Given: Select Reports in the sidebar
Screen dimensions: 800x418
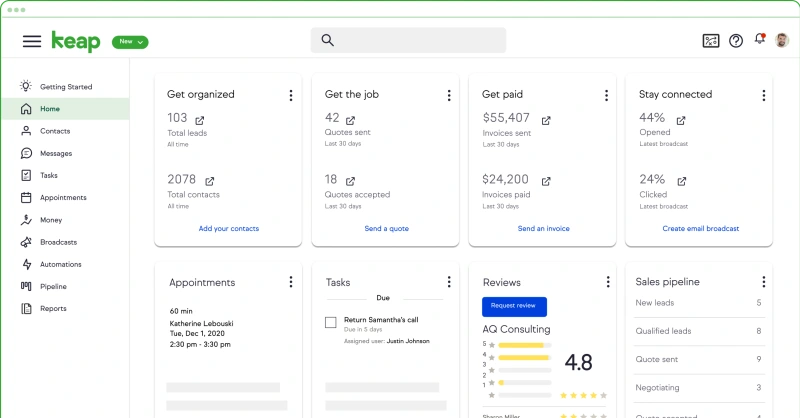Looking at the screenshot, I should tap(53, 308).
